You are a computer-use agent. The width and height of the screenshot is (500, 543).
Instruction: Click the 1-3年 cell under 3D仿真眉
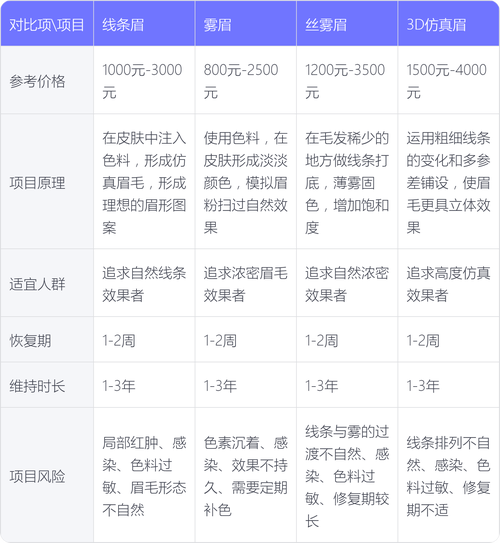[x=449, y=385]
